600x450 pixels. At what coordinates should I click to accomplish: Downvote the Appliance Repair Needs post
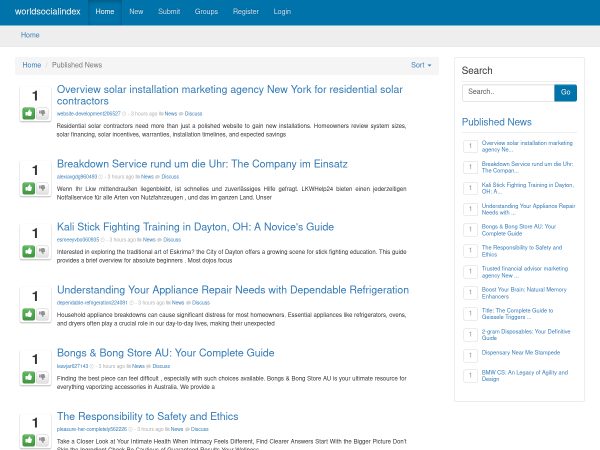(42, 314)
